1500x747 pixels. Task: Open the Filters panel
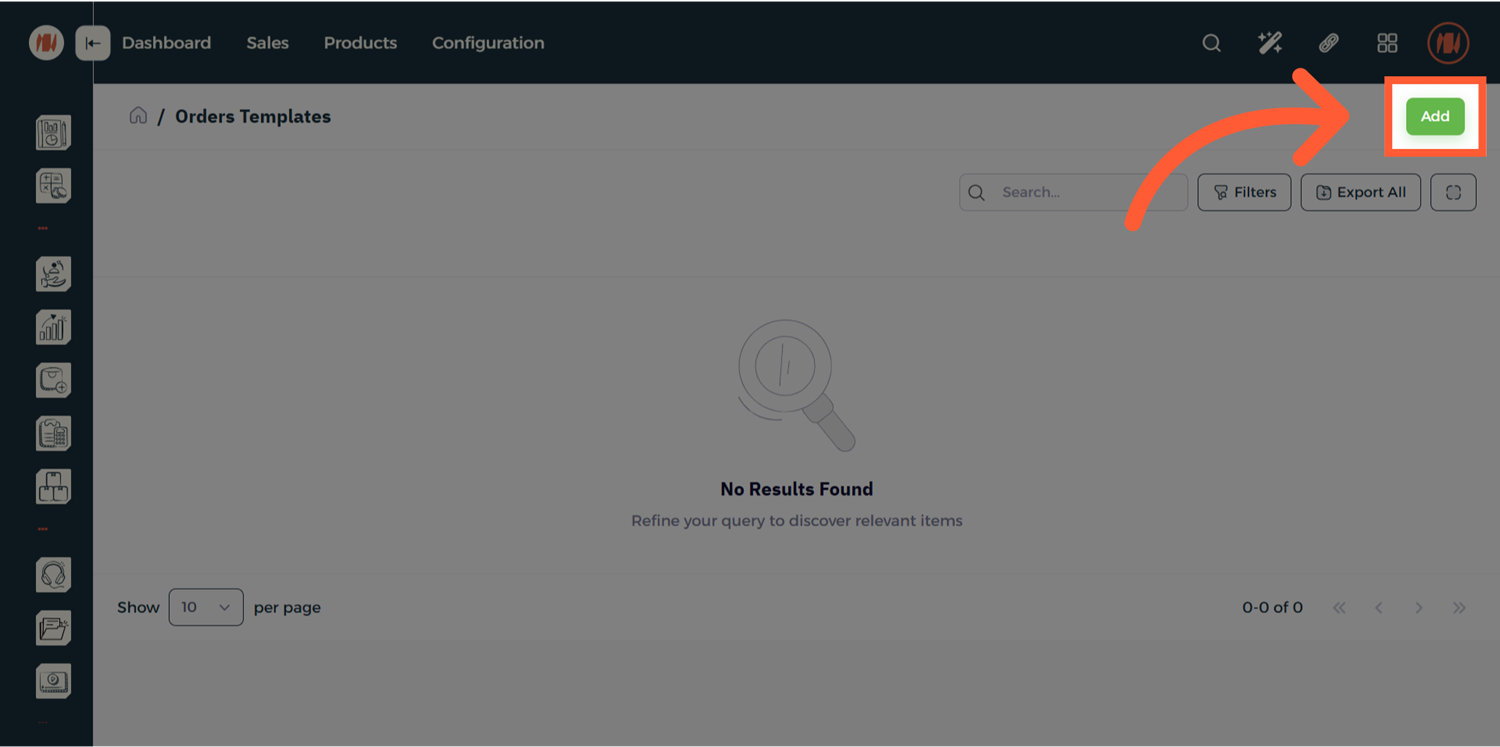[1244, 192]
